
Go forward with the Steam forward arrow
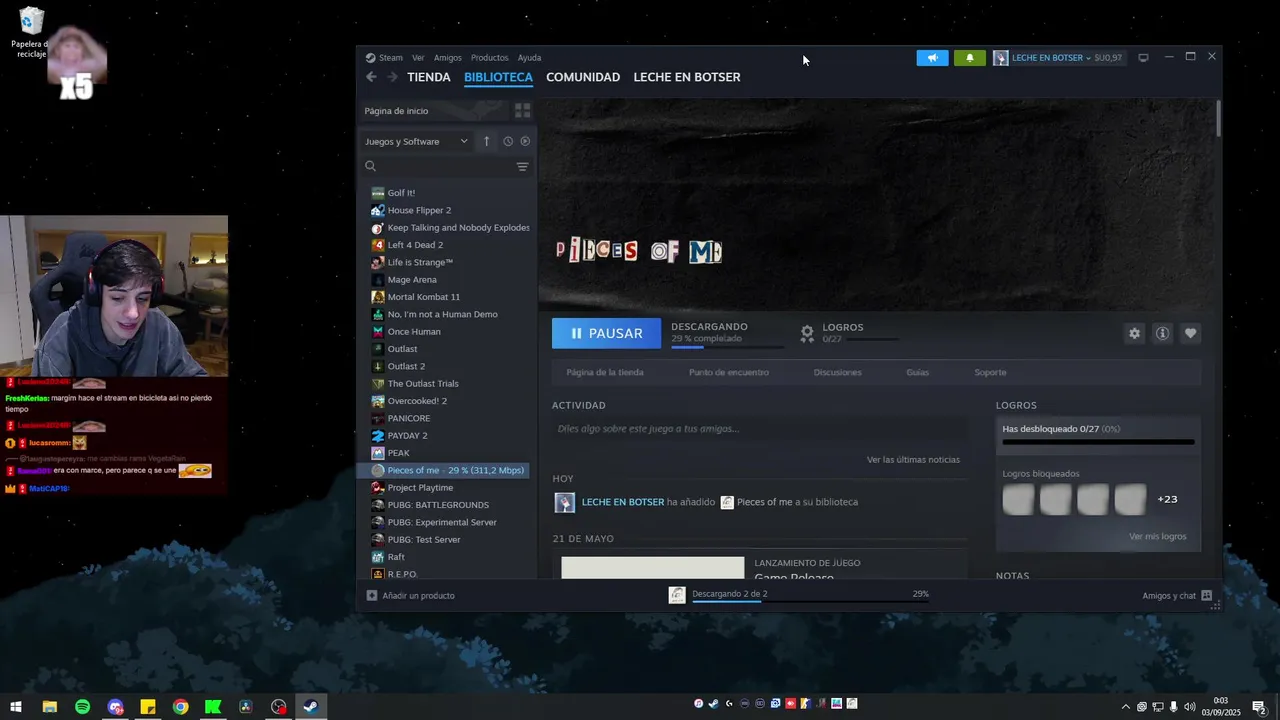(x=392, y=77)
